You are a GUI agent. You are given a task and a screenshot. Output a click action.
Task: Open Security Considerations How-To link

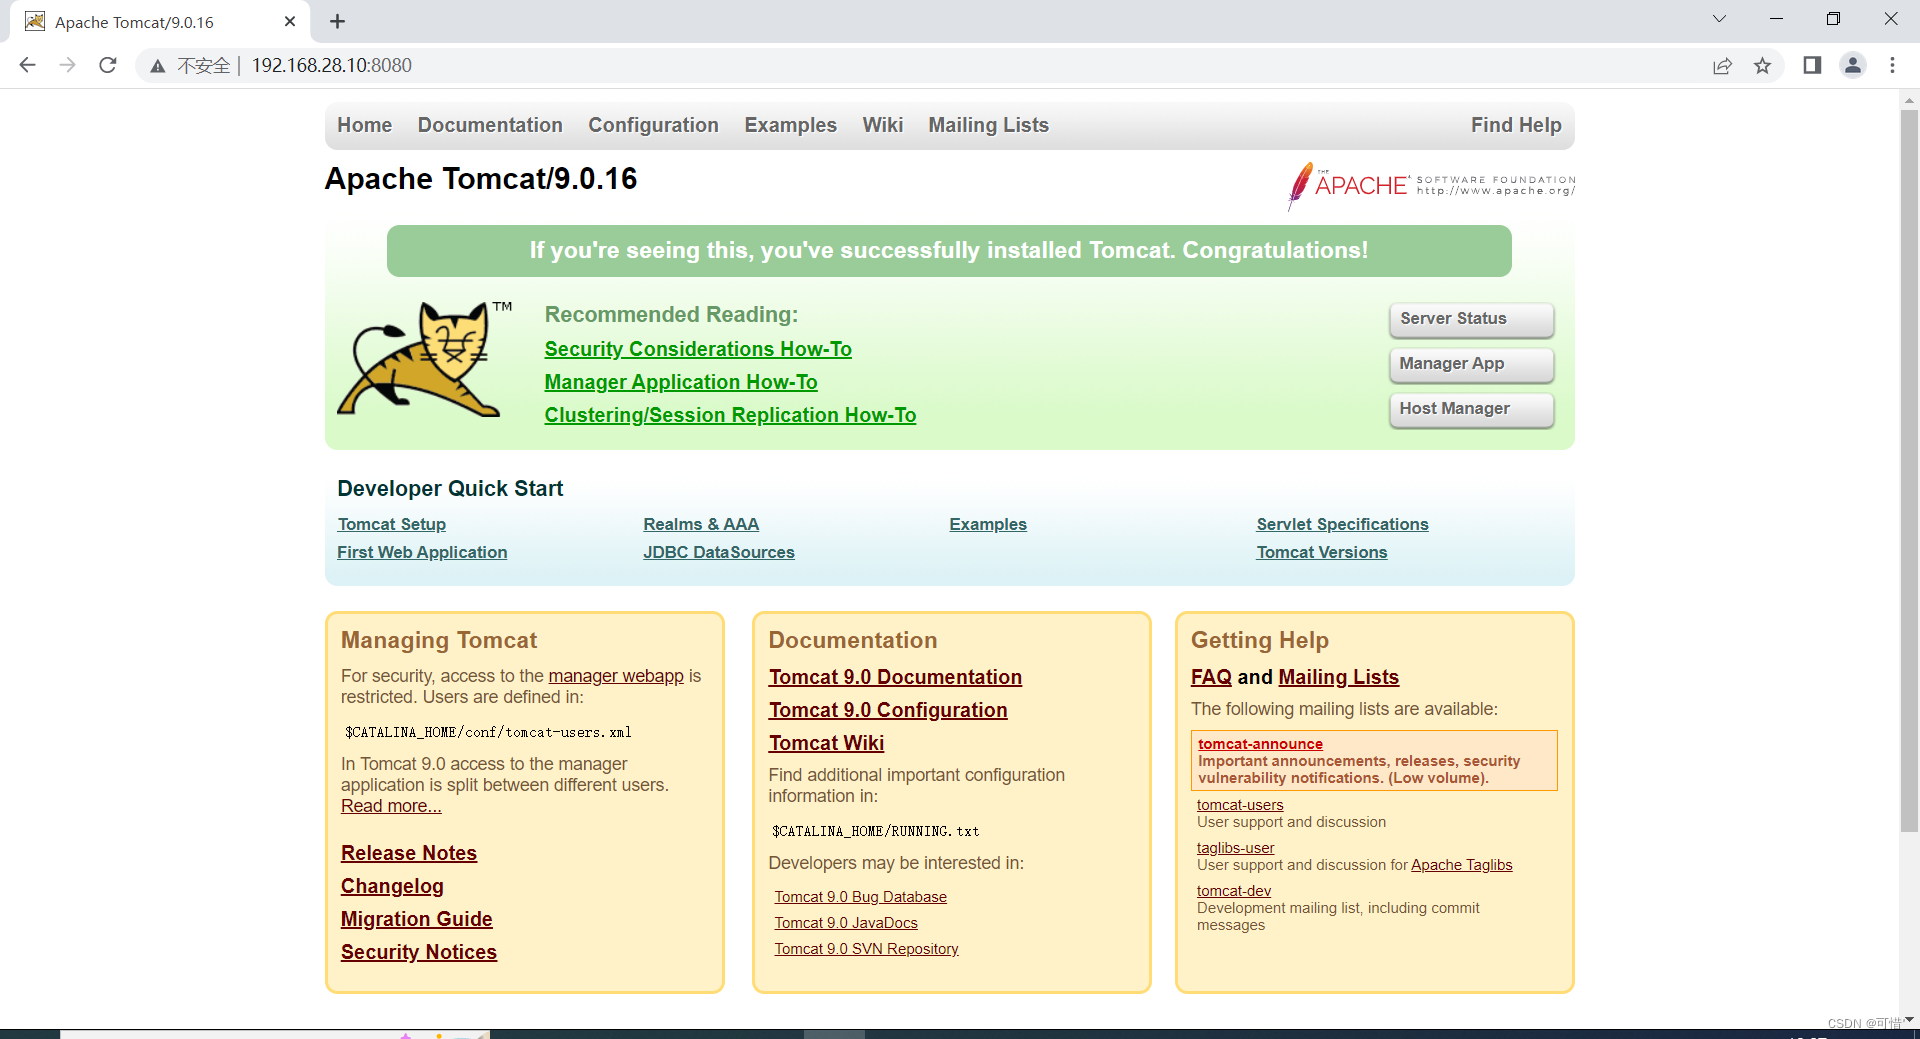[698, 349]
